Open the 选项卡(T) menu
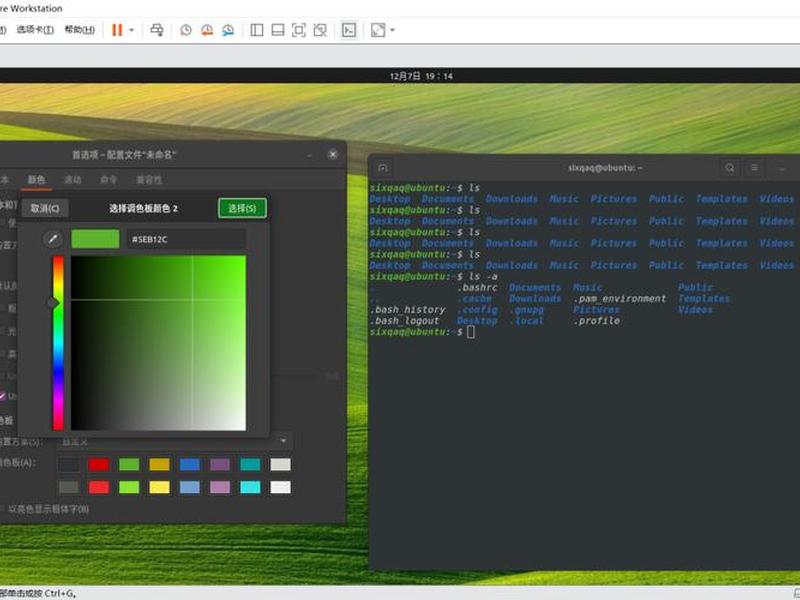The image size is (800, 600). click(35, 30)
